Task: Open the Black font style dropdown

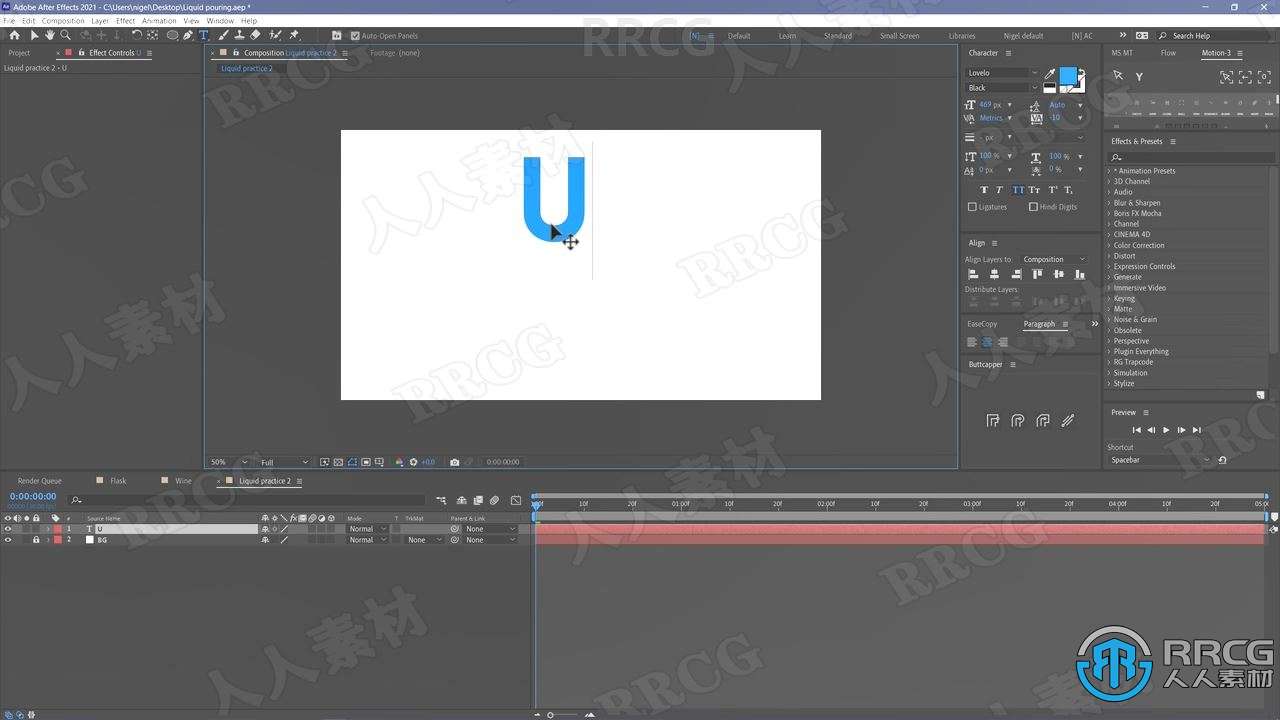Action: click(1002, 88)
